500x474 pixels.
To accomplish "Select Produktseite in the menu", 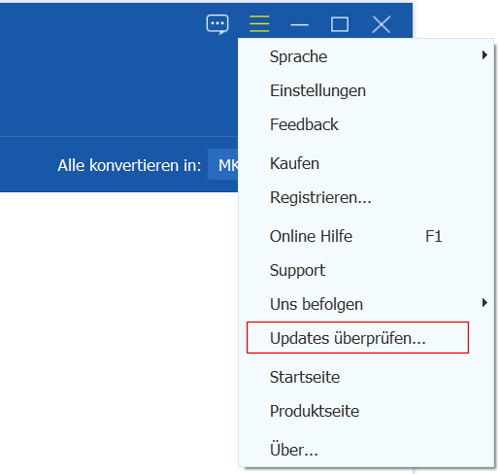I will pyautogui.click(x=366, y=411).
